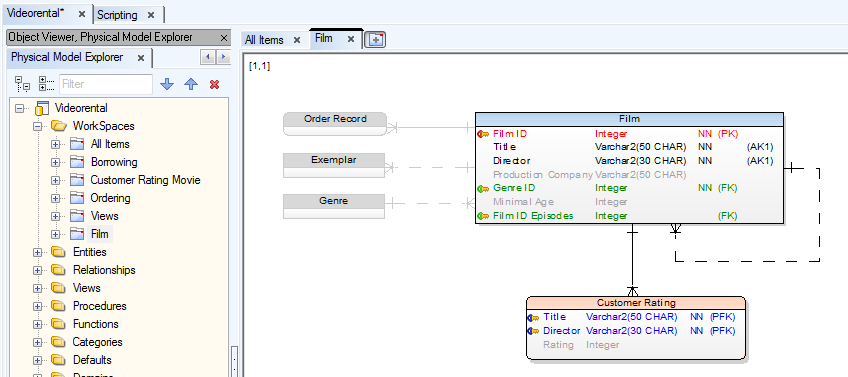Select the Exemplar entity box

tap(334, 166)
